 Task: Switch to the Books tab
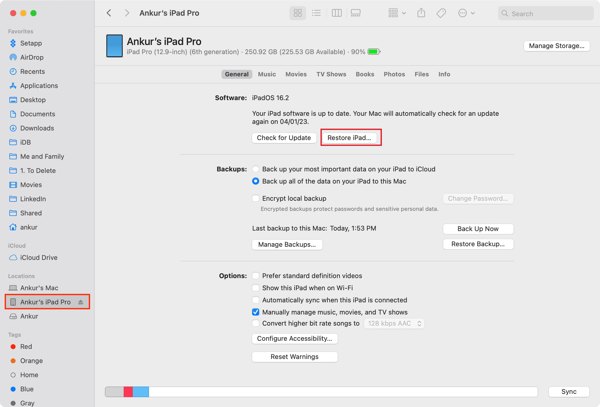[365, 74]
